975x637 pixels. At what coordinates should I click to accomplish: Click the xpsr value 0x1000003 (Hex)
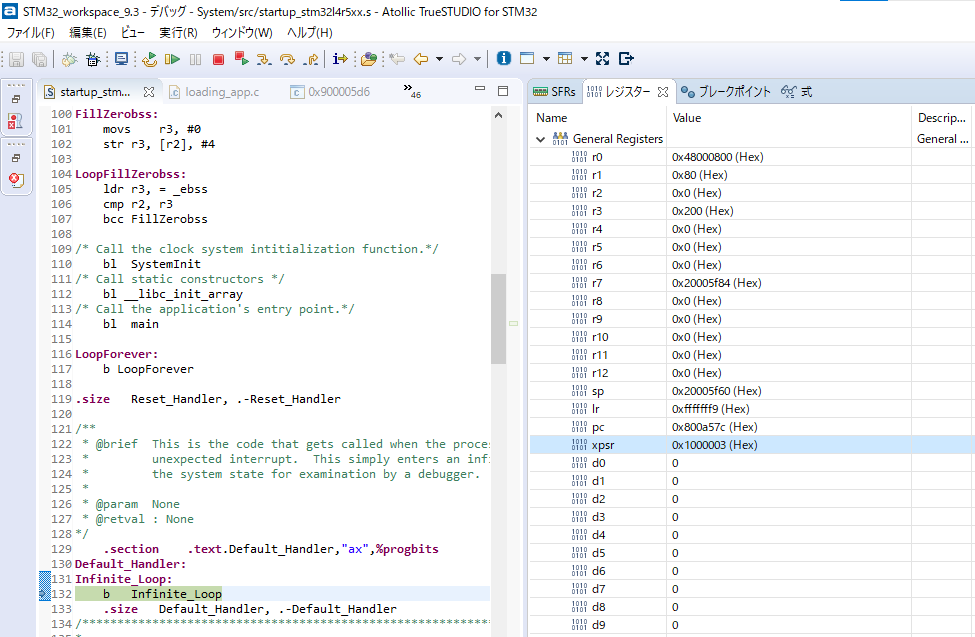(x=714, y=445)
